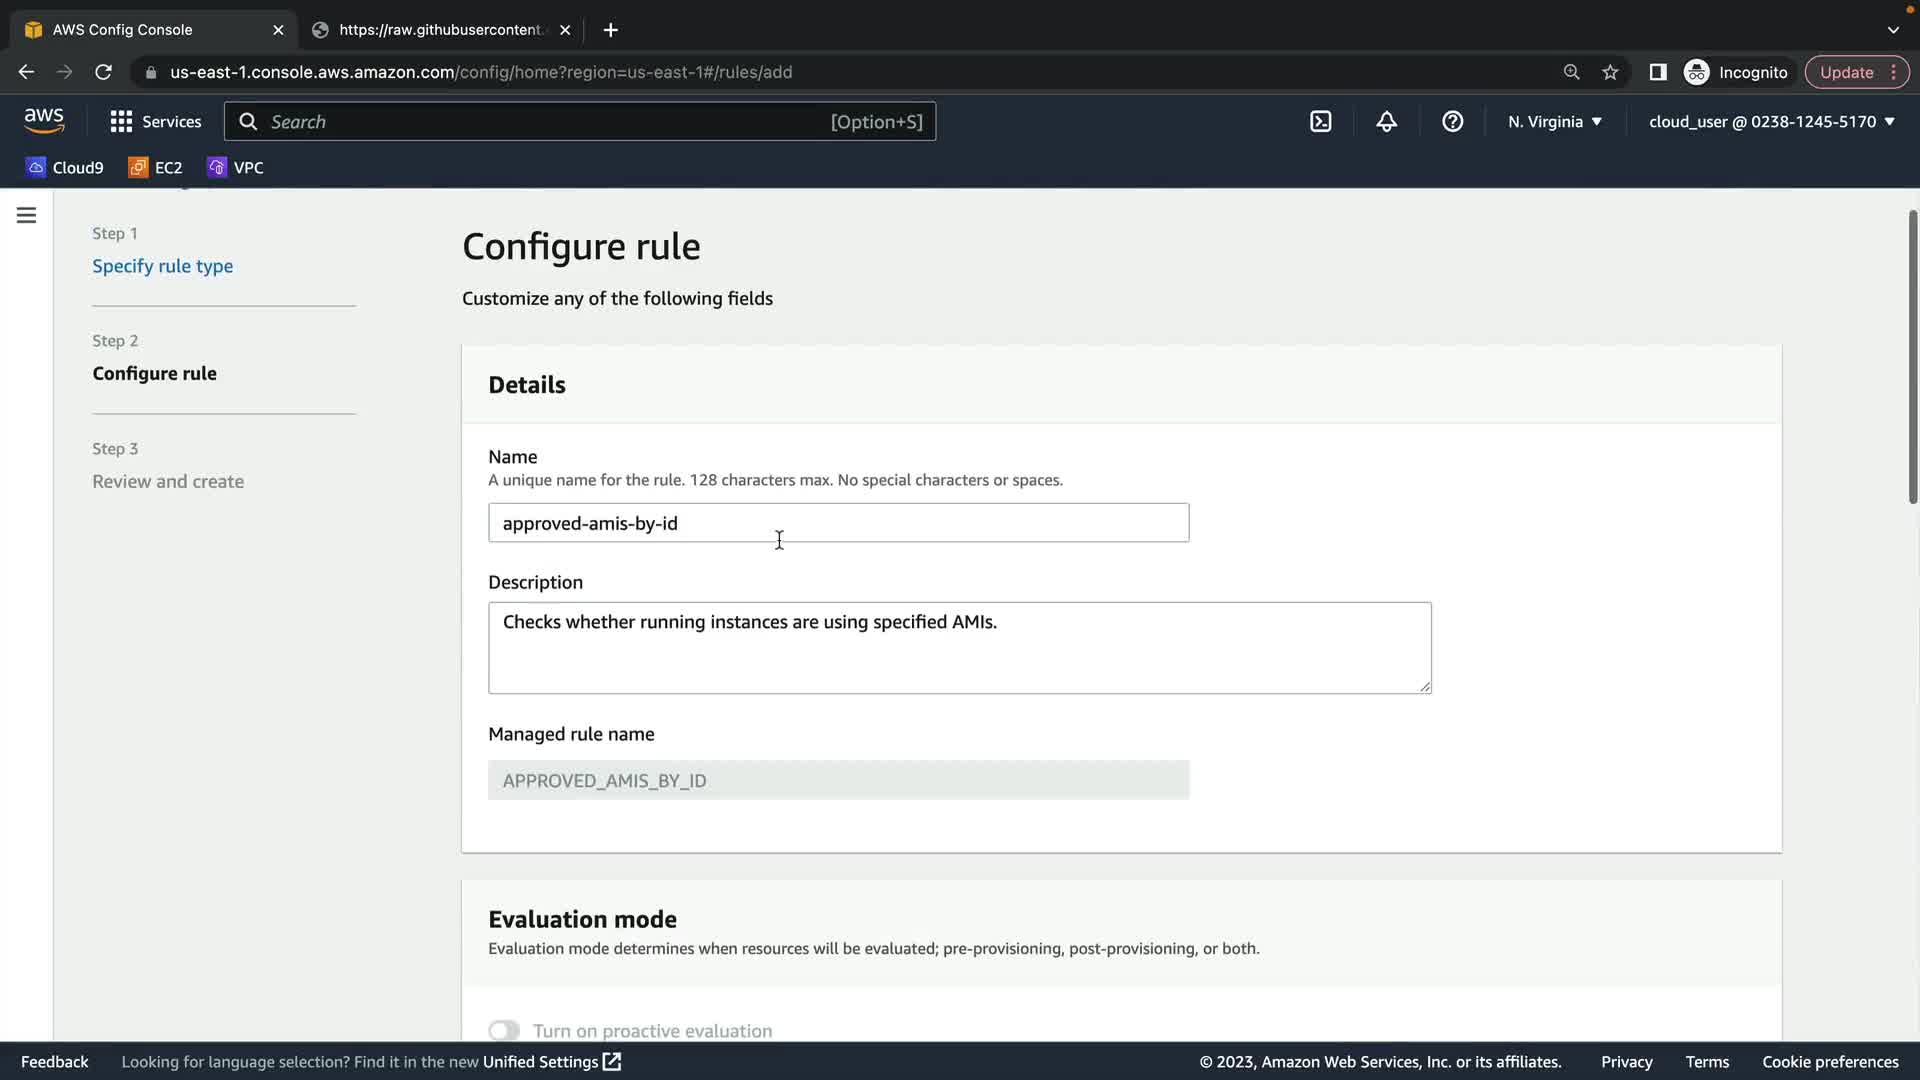The image size is (1920, 1080).
Task: Open EC2 shortcut in favorites bar
Action: 155,168
